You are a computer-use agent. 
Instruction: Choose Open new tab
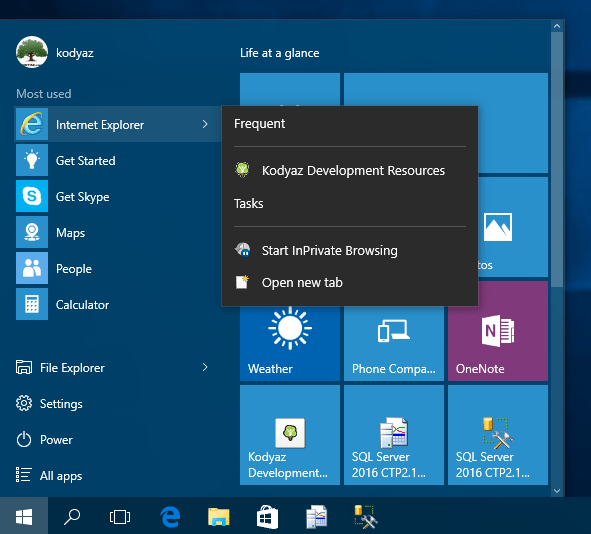pos(350,282)
